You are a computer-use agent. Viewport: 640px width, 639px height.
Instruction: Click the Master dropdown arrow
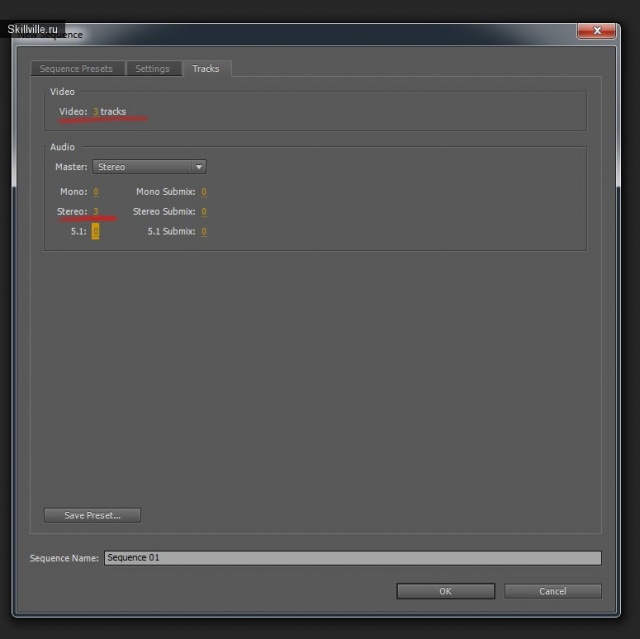pos(199,167)
